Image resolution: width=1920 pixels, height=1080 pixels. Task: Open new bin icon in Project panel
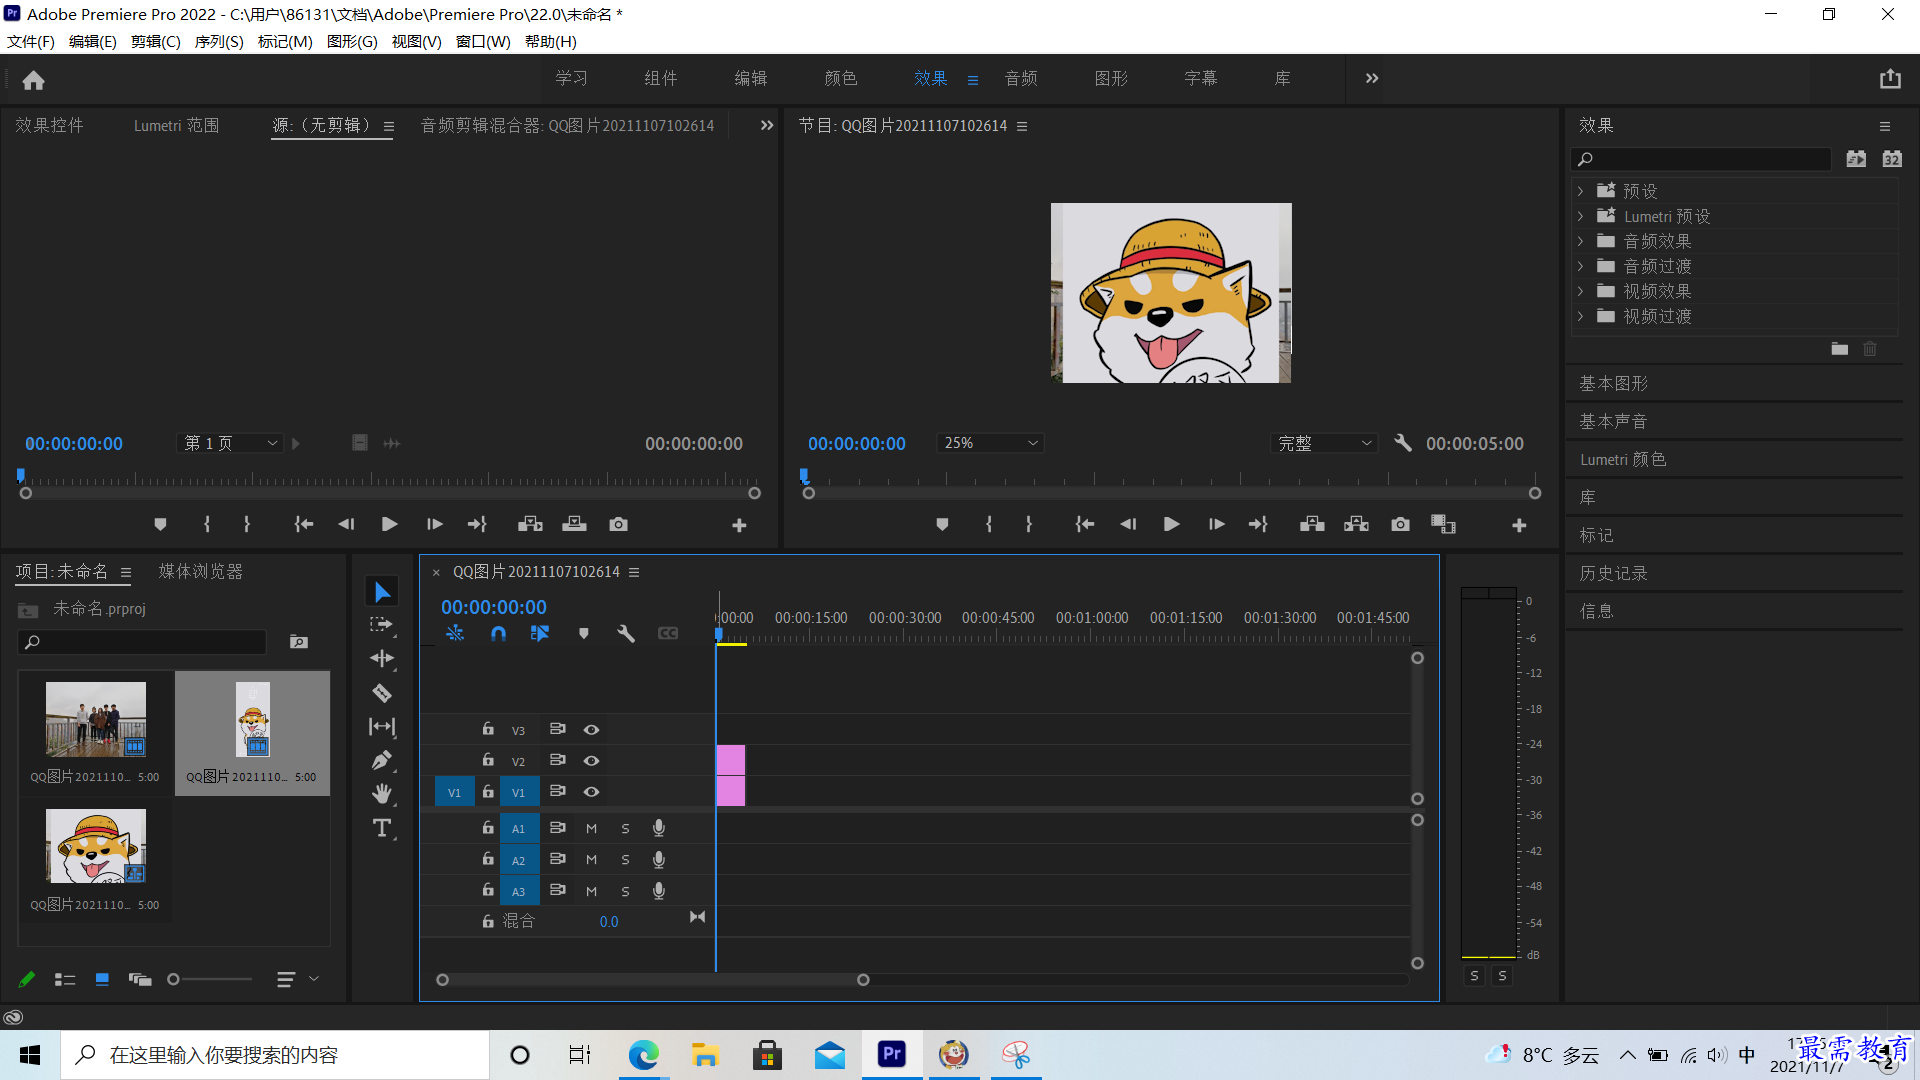click(x=299, y=642)
